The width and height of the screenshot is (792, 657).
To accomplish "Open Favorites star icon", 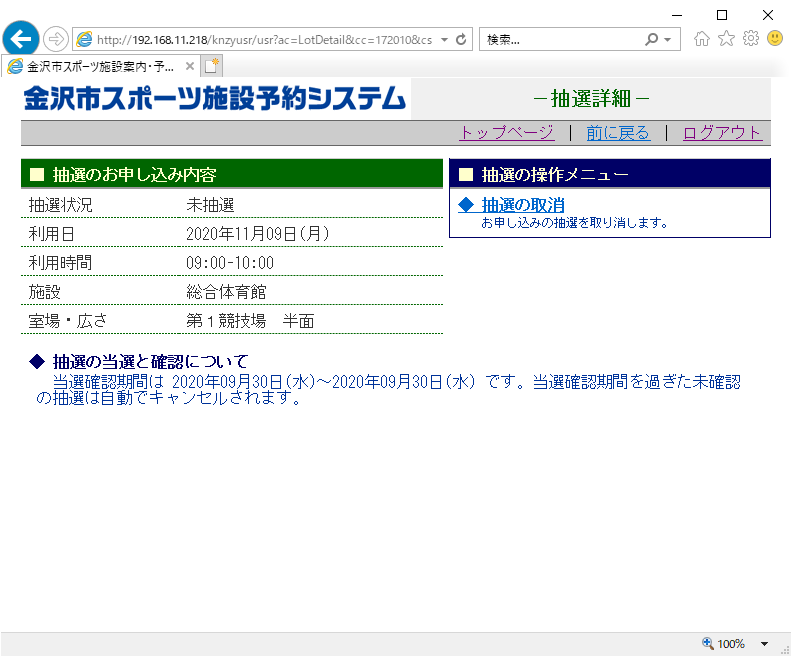I will (726, 38).
